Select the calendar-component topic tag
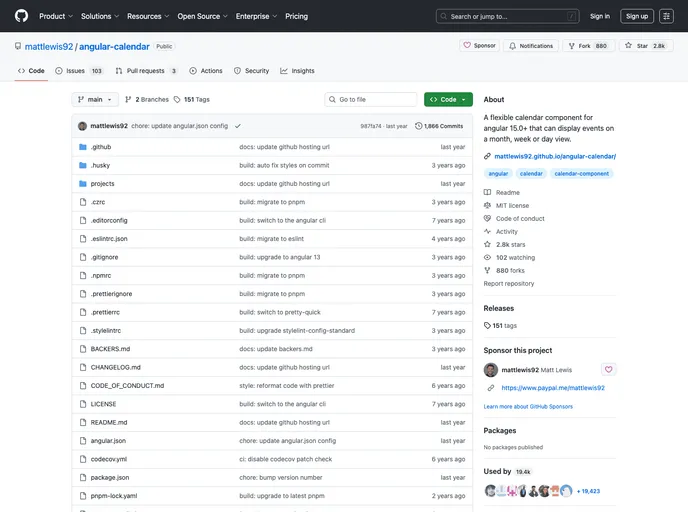Image resolution: width=688 pixels, height=512 pixels. (581, 174)
